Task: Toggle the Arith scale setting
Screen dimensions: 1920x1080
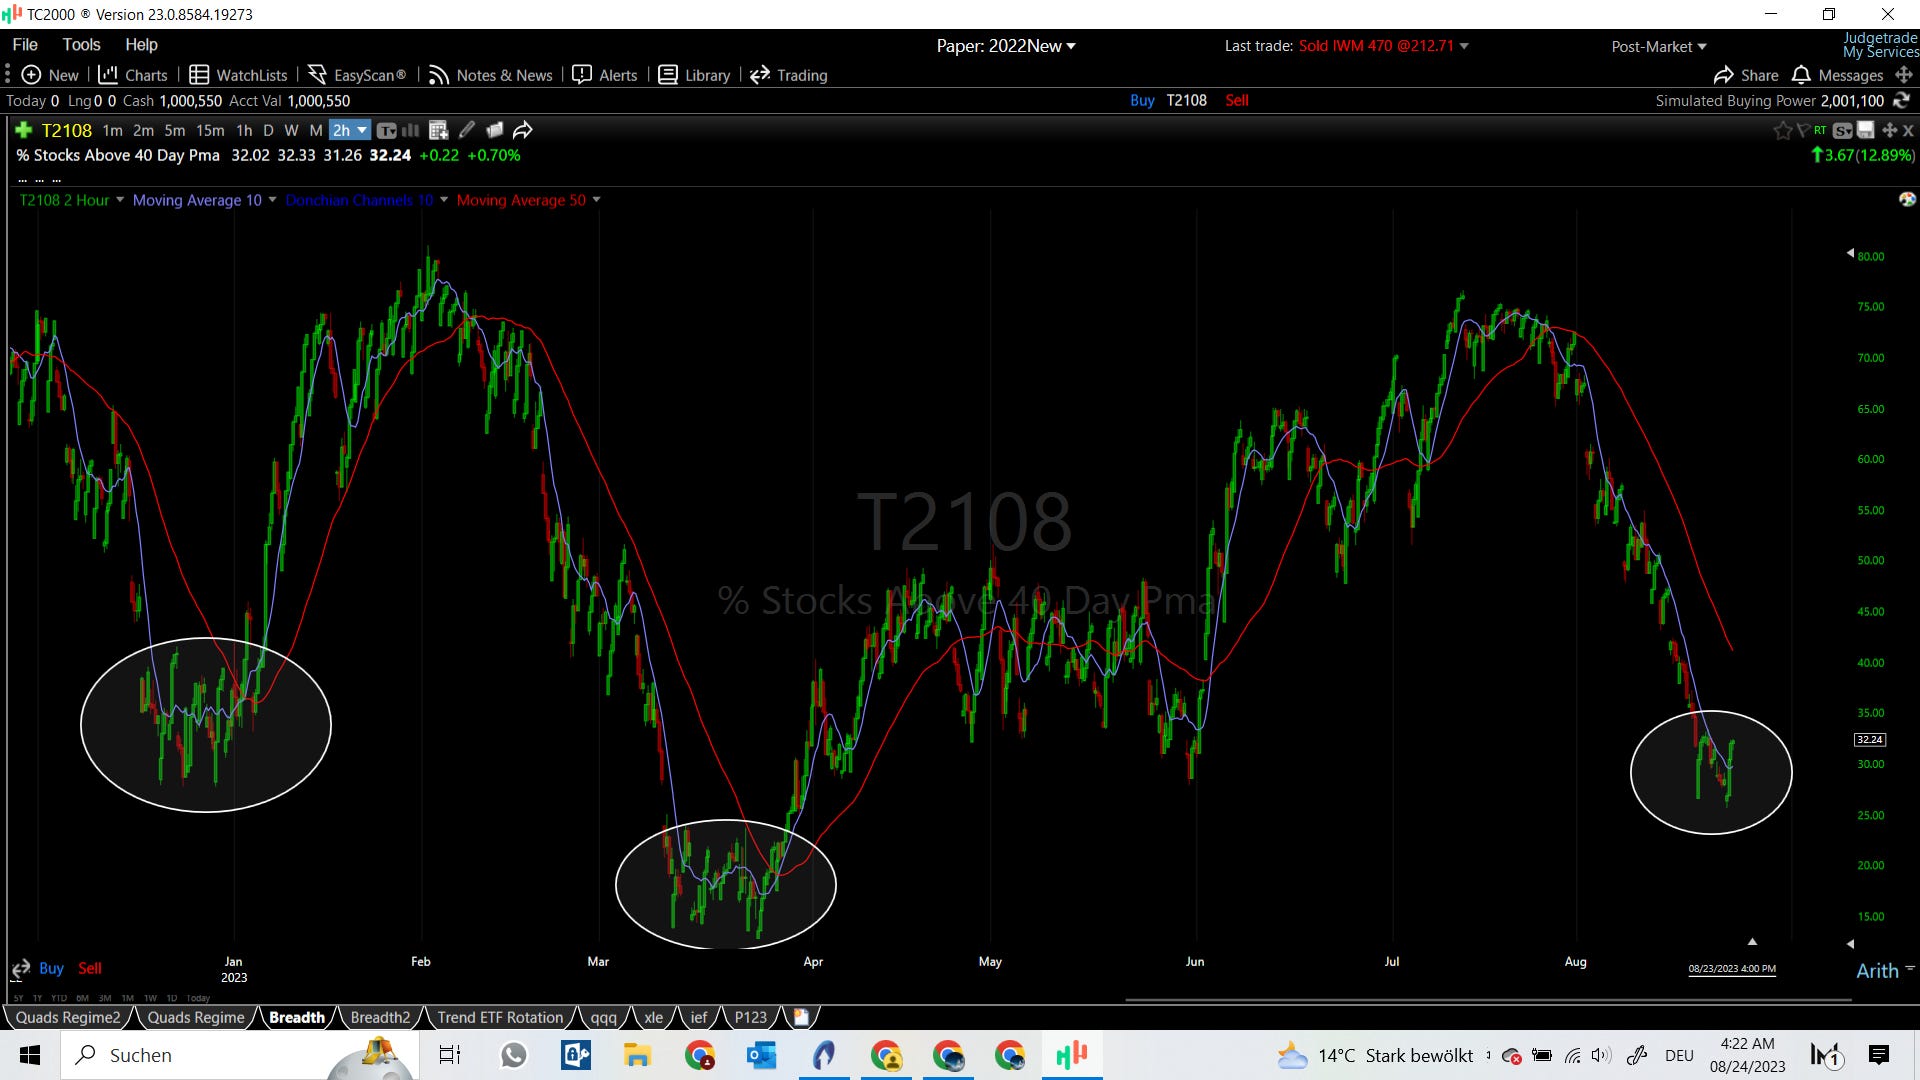Action: pyautogui.click(x=1877, y=970)
